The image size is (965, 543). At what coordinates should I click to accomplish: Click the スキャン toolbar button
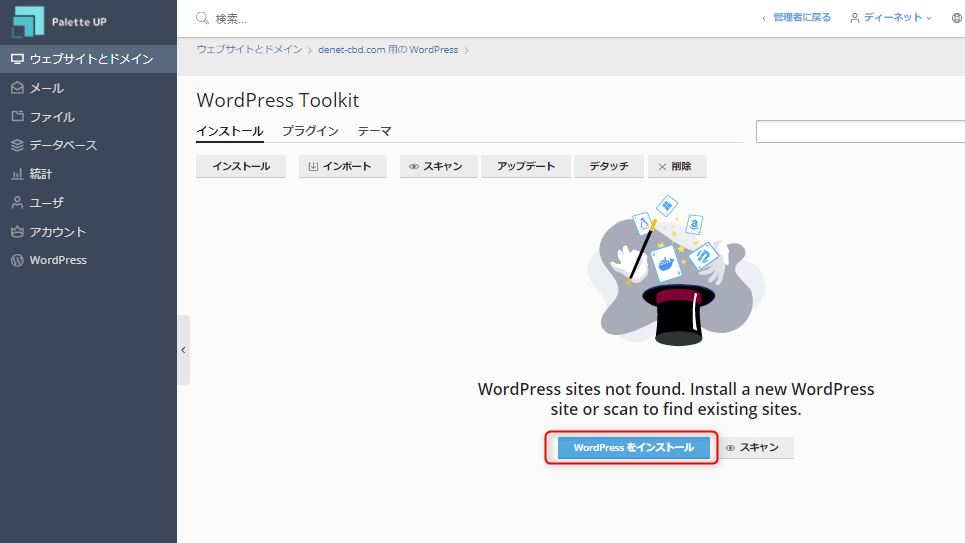(438, 166)
